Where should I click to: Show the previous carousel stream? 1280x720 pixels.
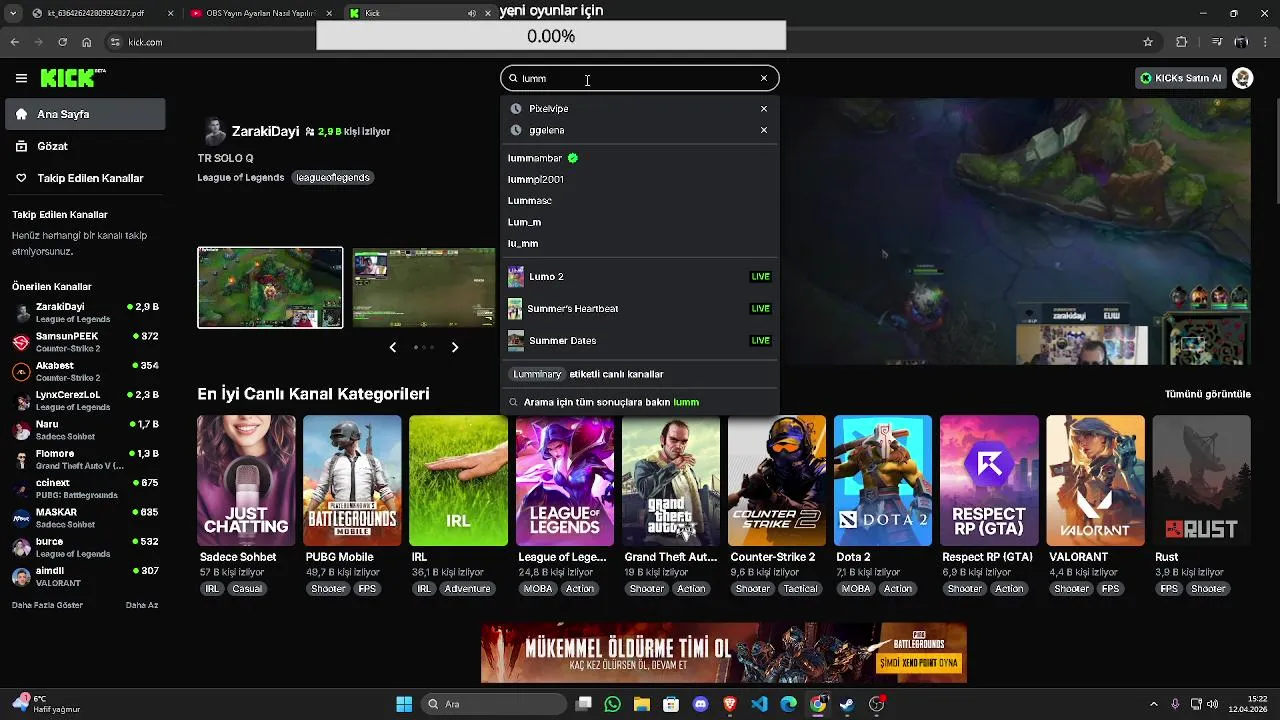[393, 347]
